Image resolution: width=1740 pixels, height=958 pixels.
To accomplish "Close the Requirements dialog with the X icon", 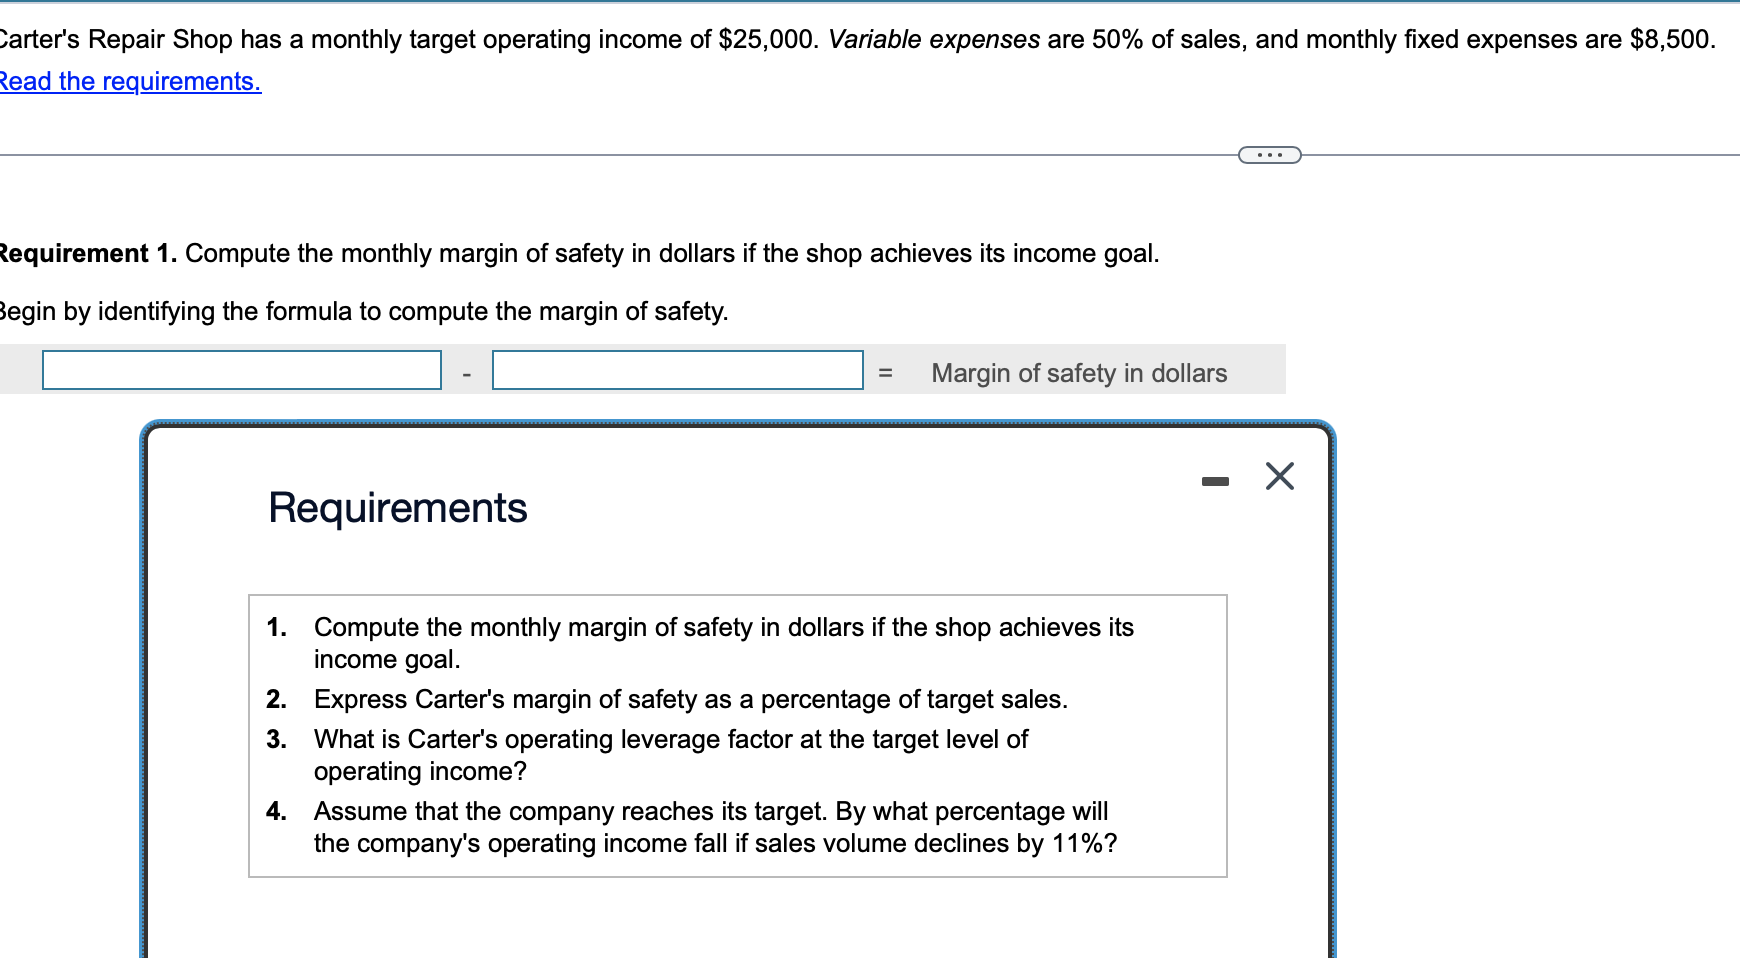I will pyautogui.click(x=1280, y=477).
